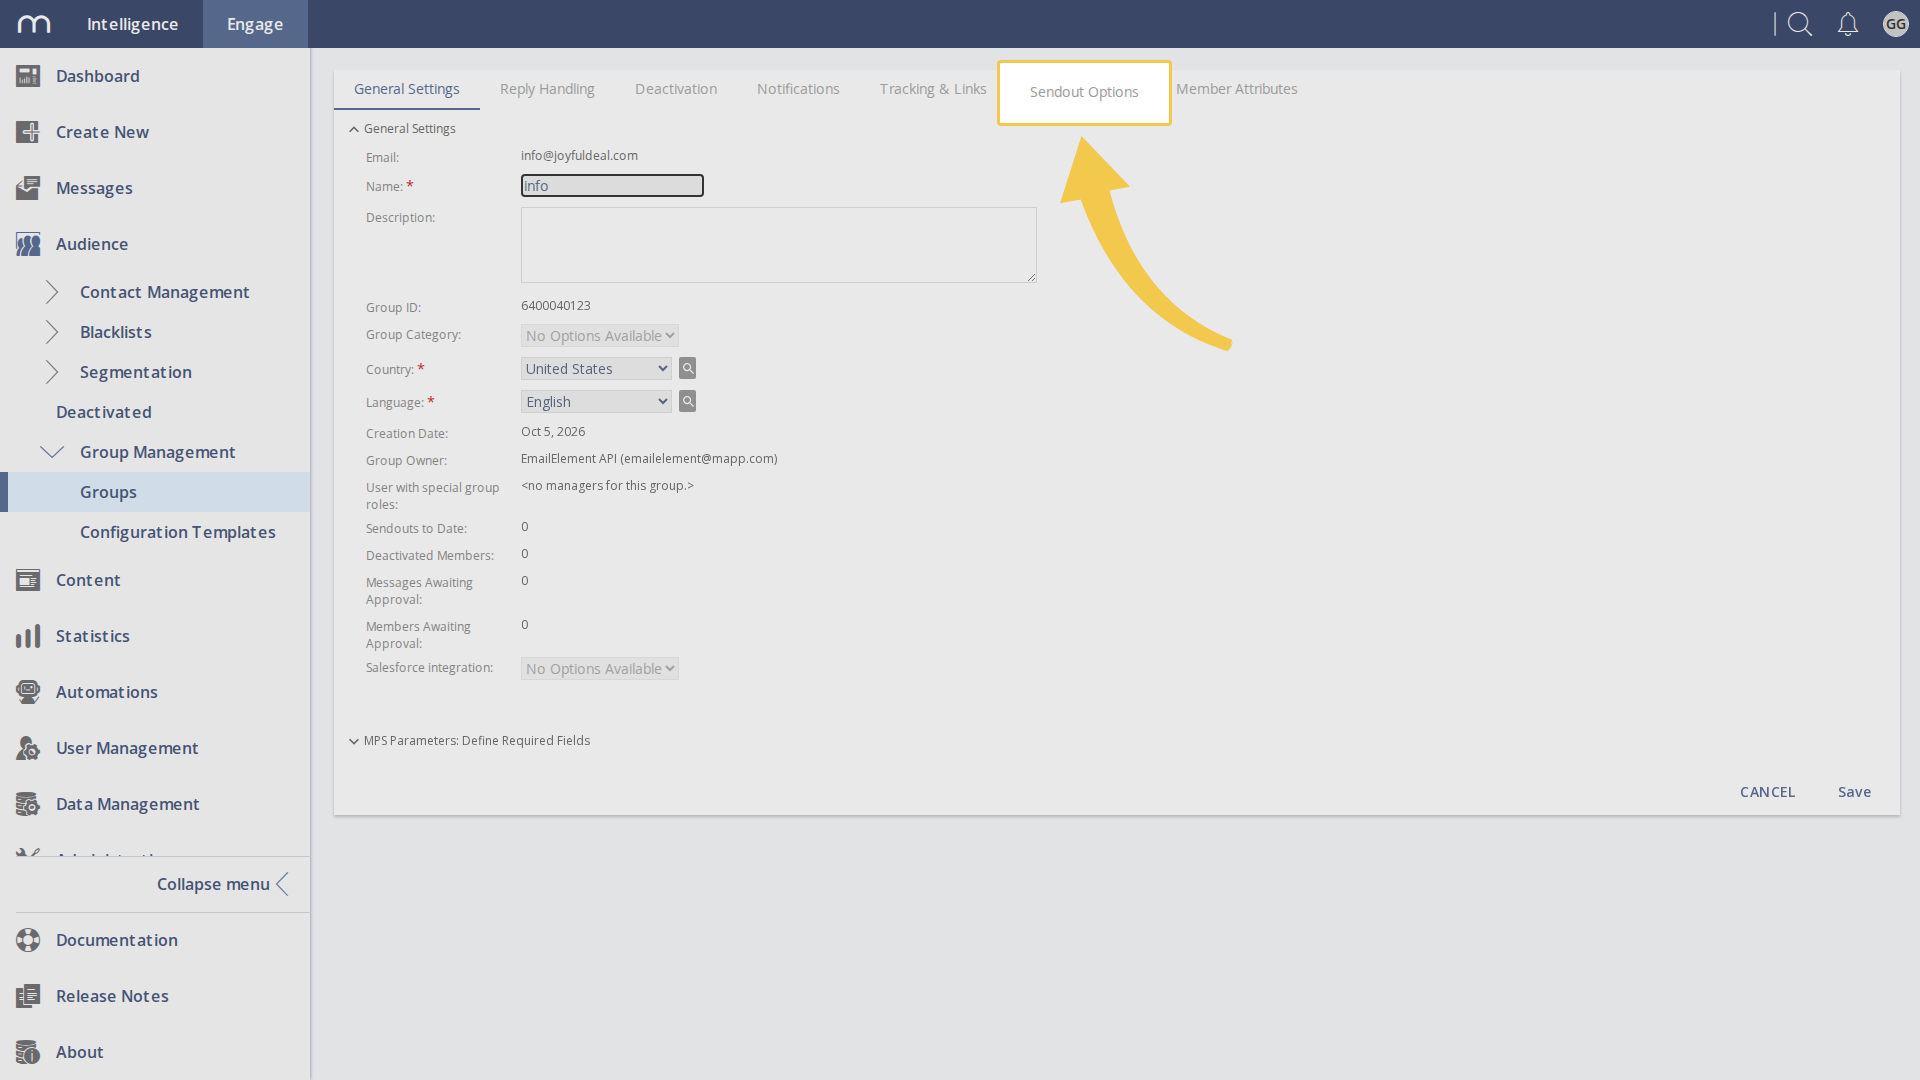Click the Save button
The image size is (1920, 1080).
pos(1854,792)
